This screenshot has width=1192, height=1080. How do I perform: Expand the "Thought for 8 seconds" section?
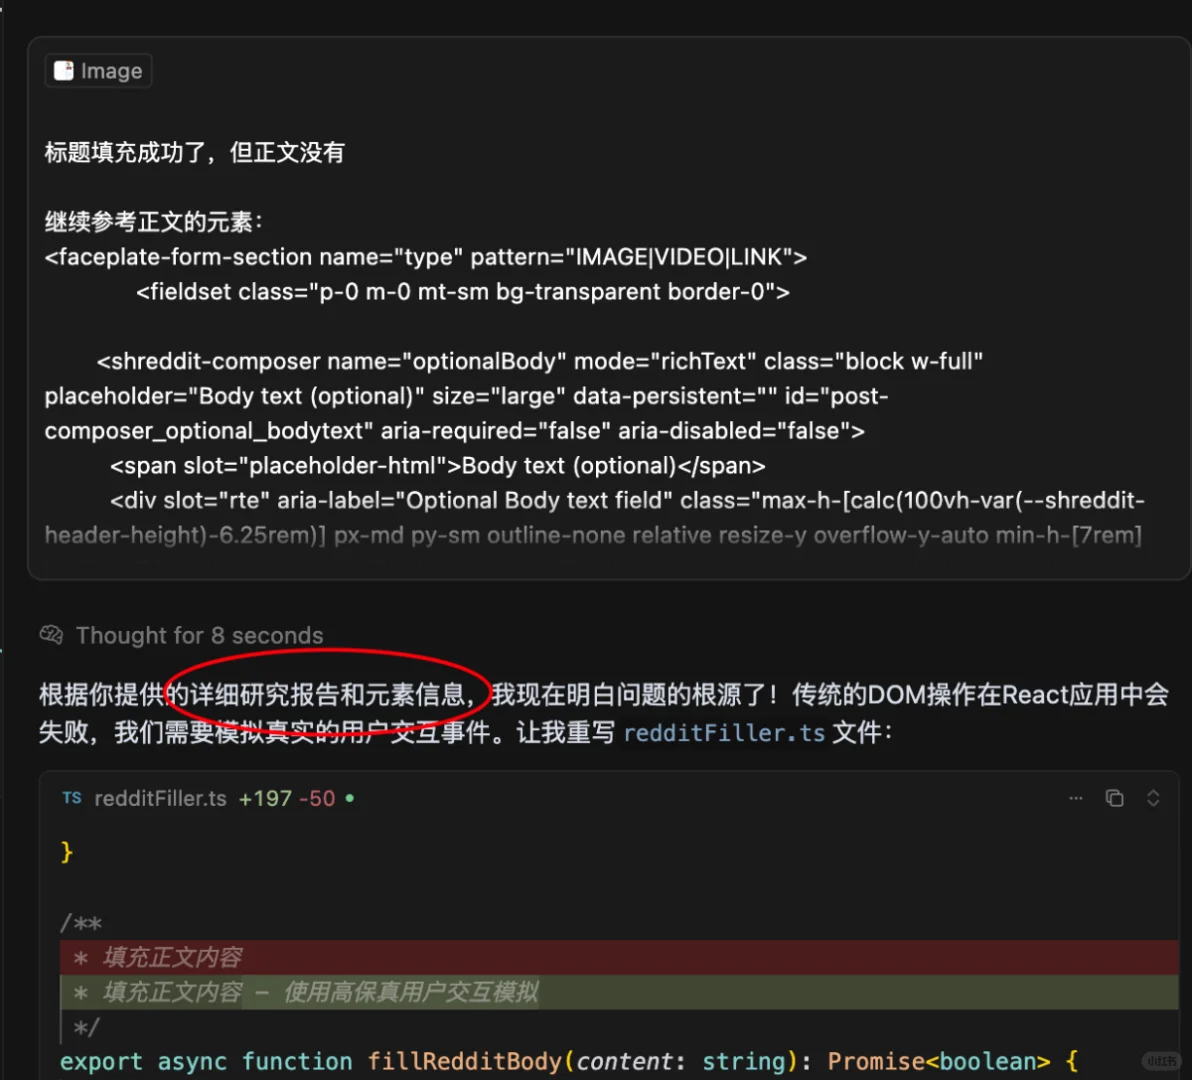point(199,635)
